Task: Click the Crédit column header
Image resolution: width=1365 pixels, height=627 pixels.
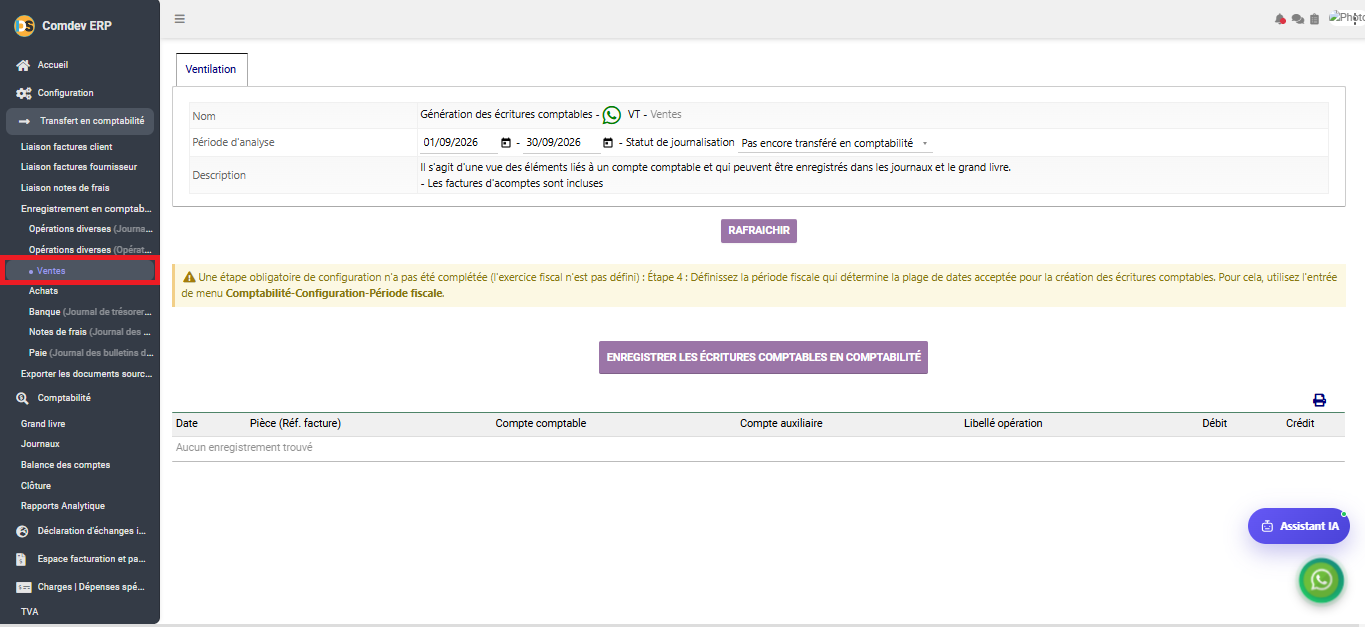Action: [x=1300, y=424]
